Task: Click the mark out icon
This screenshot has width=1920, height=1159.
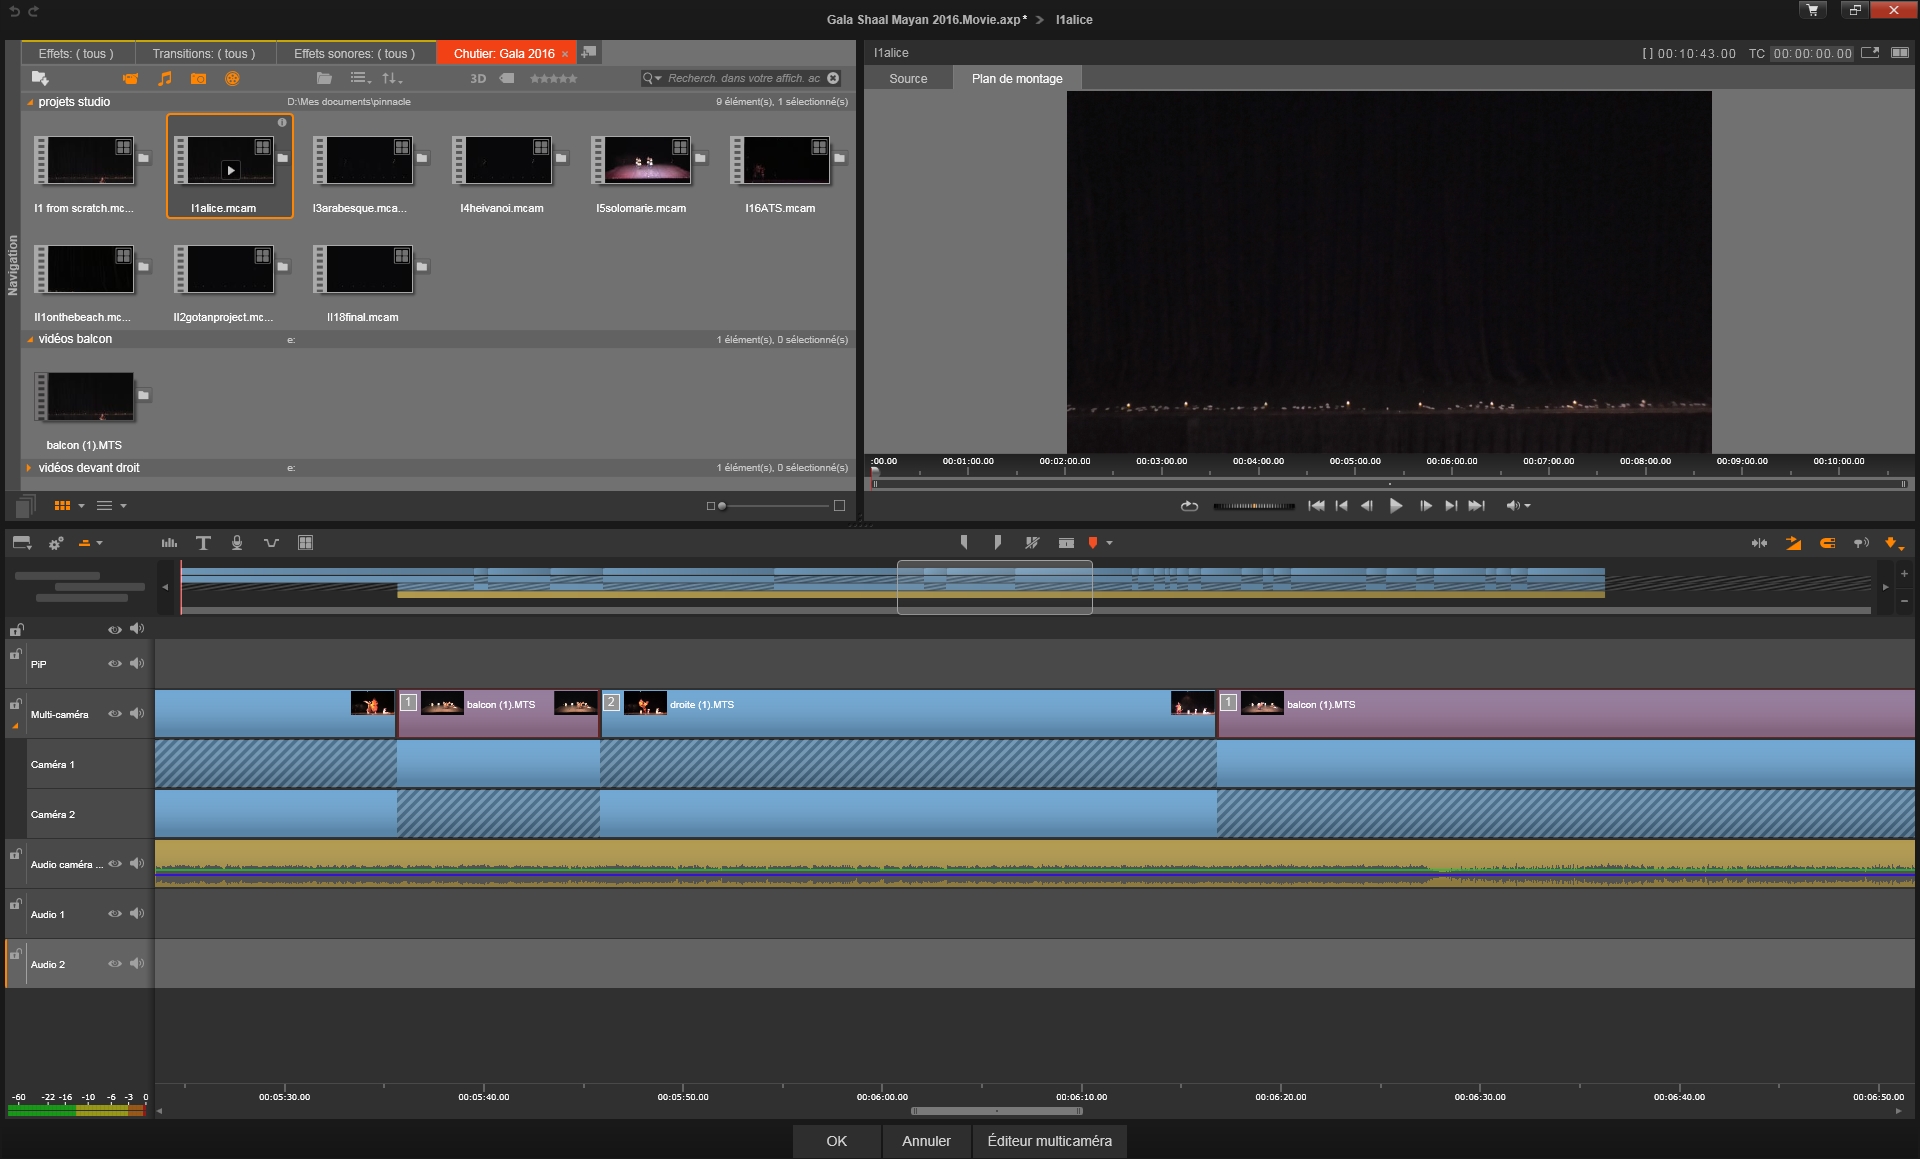Action: [x=997, y=543]
